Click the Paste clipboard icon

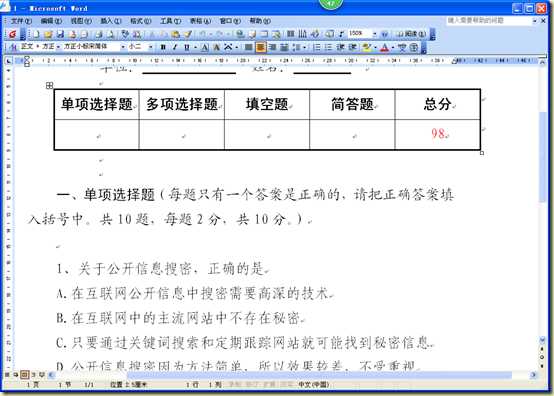point(175,34)
